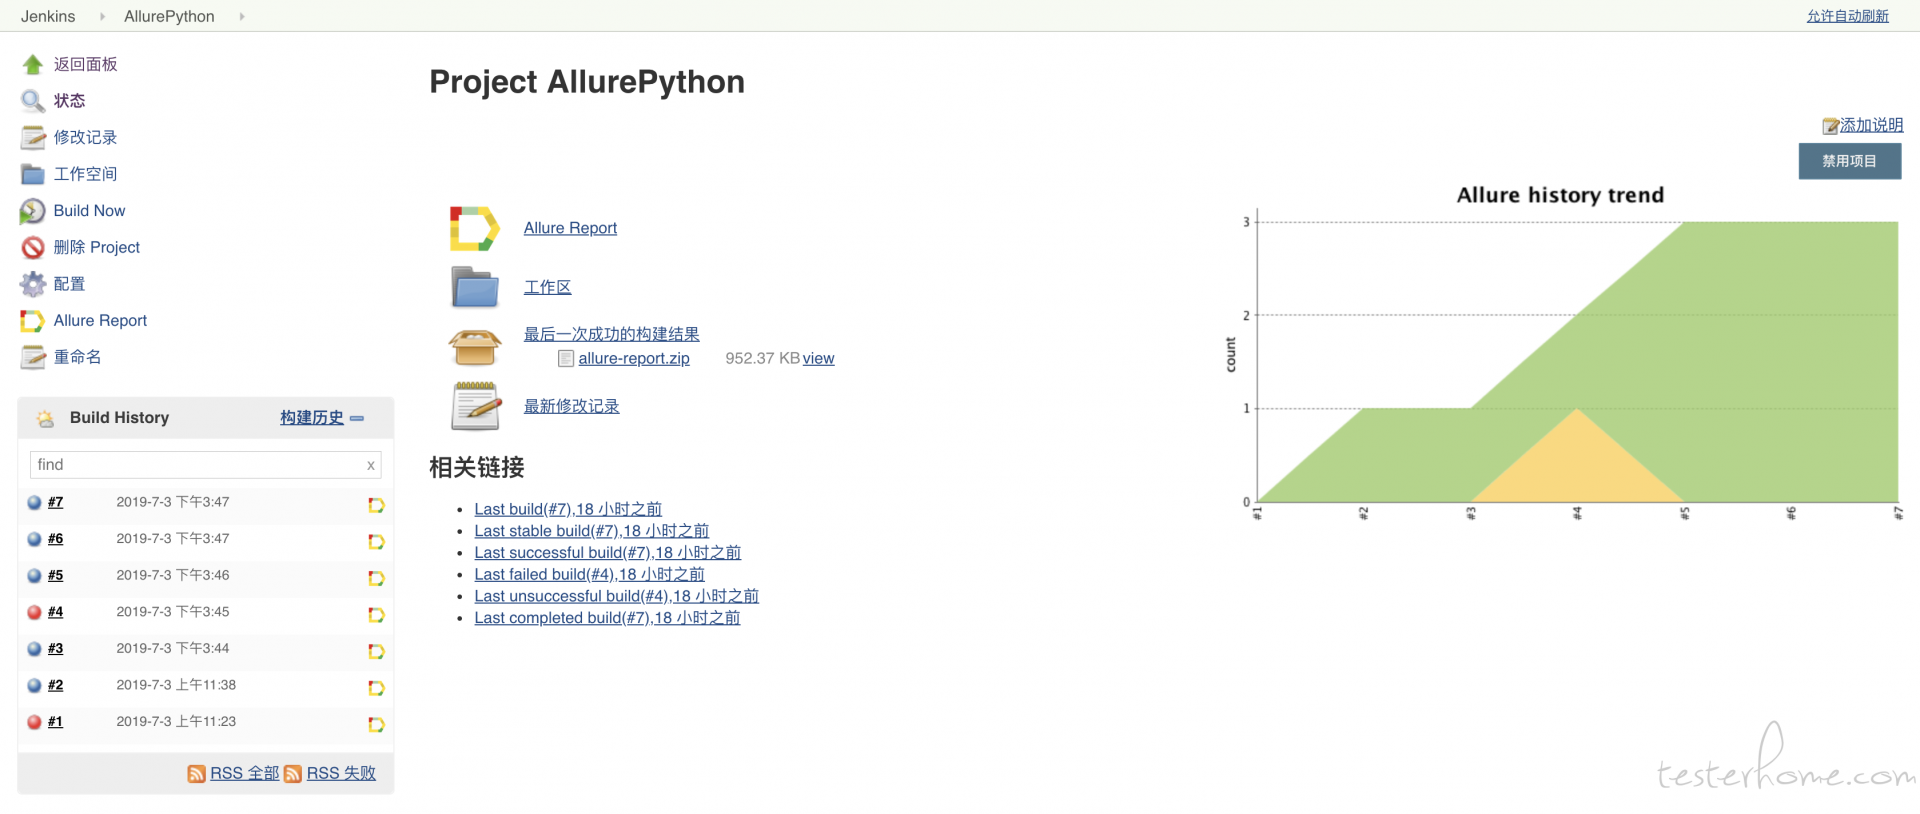
Task: Click the find input field in Build History
Action: pyautogui.click(x=206, y=464)
